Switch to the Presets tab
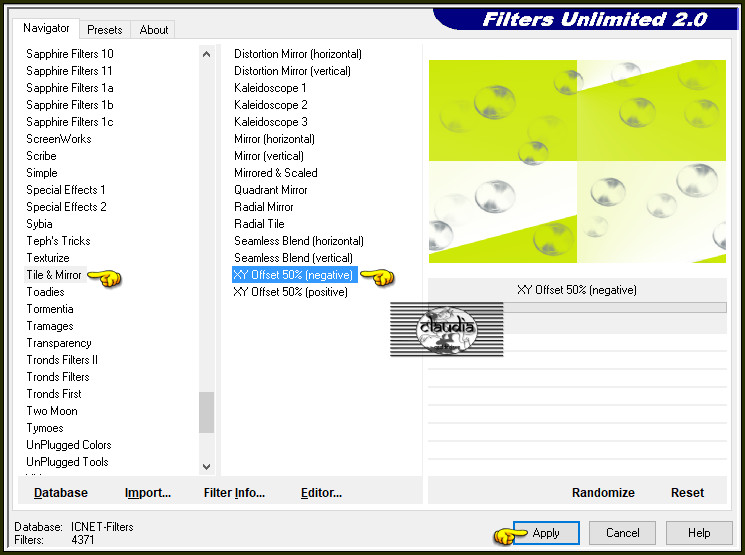The width and height of the screenshot is (745, 555). (105, 29)
